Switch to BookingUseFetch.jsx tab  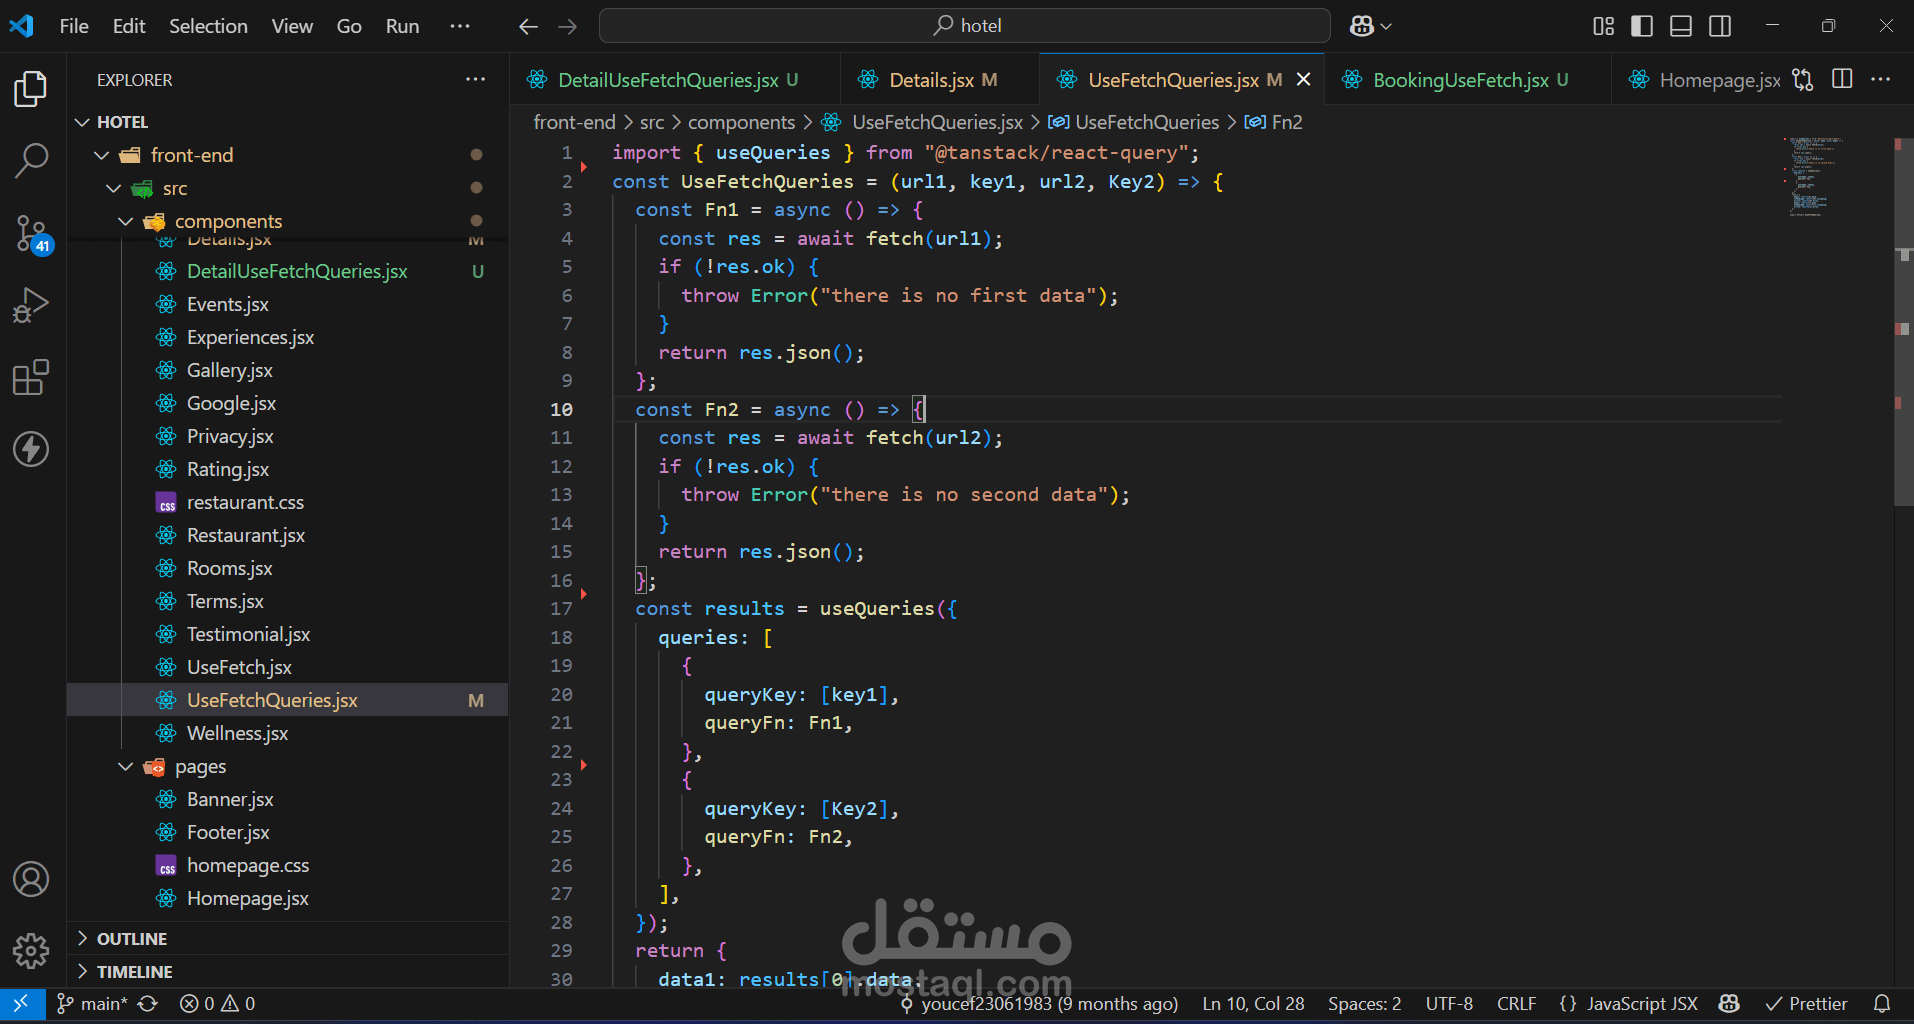click(x=1468, y=80)
